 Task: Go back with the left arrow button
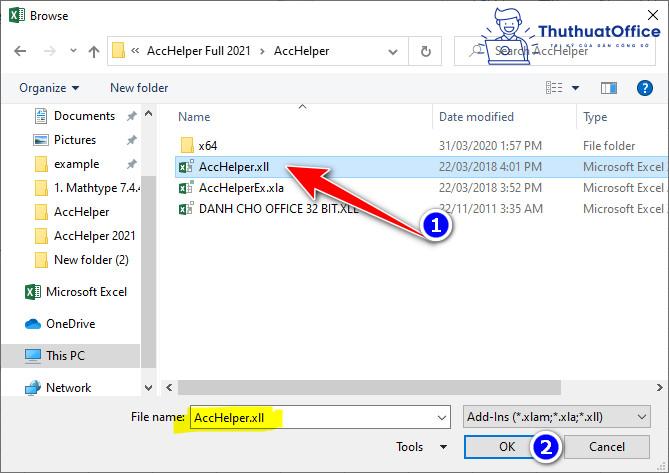point(20,52)
